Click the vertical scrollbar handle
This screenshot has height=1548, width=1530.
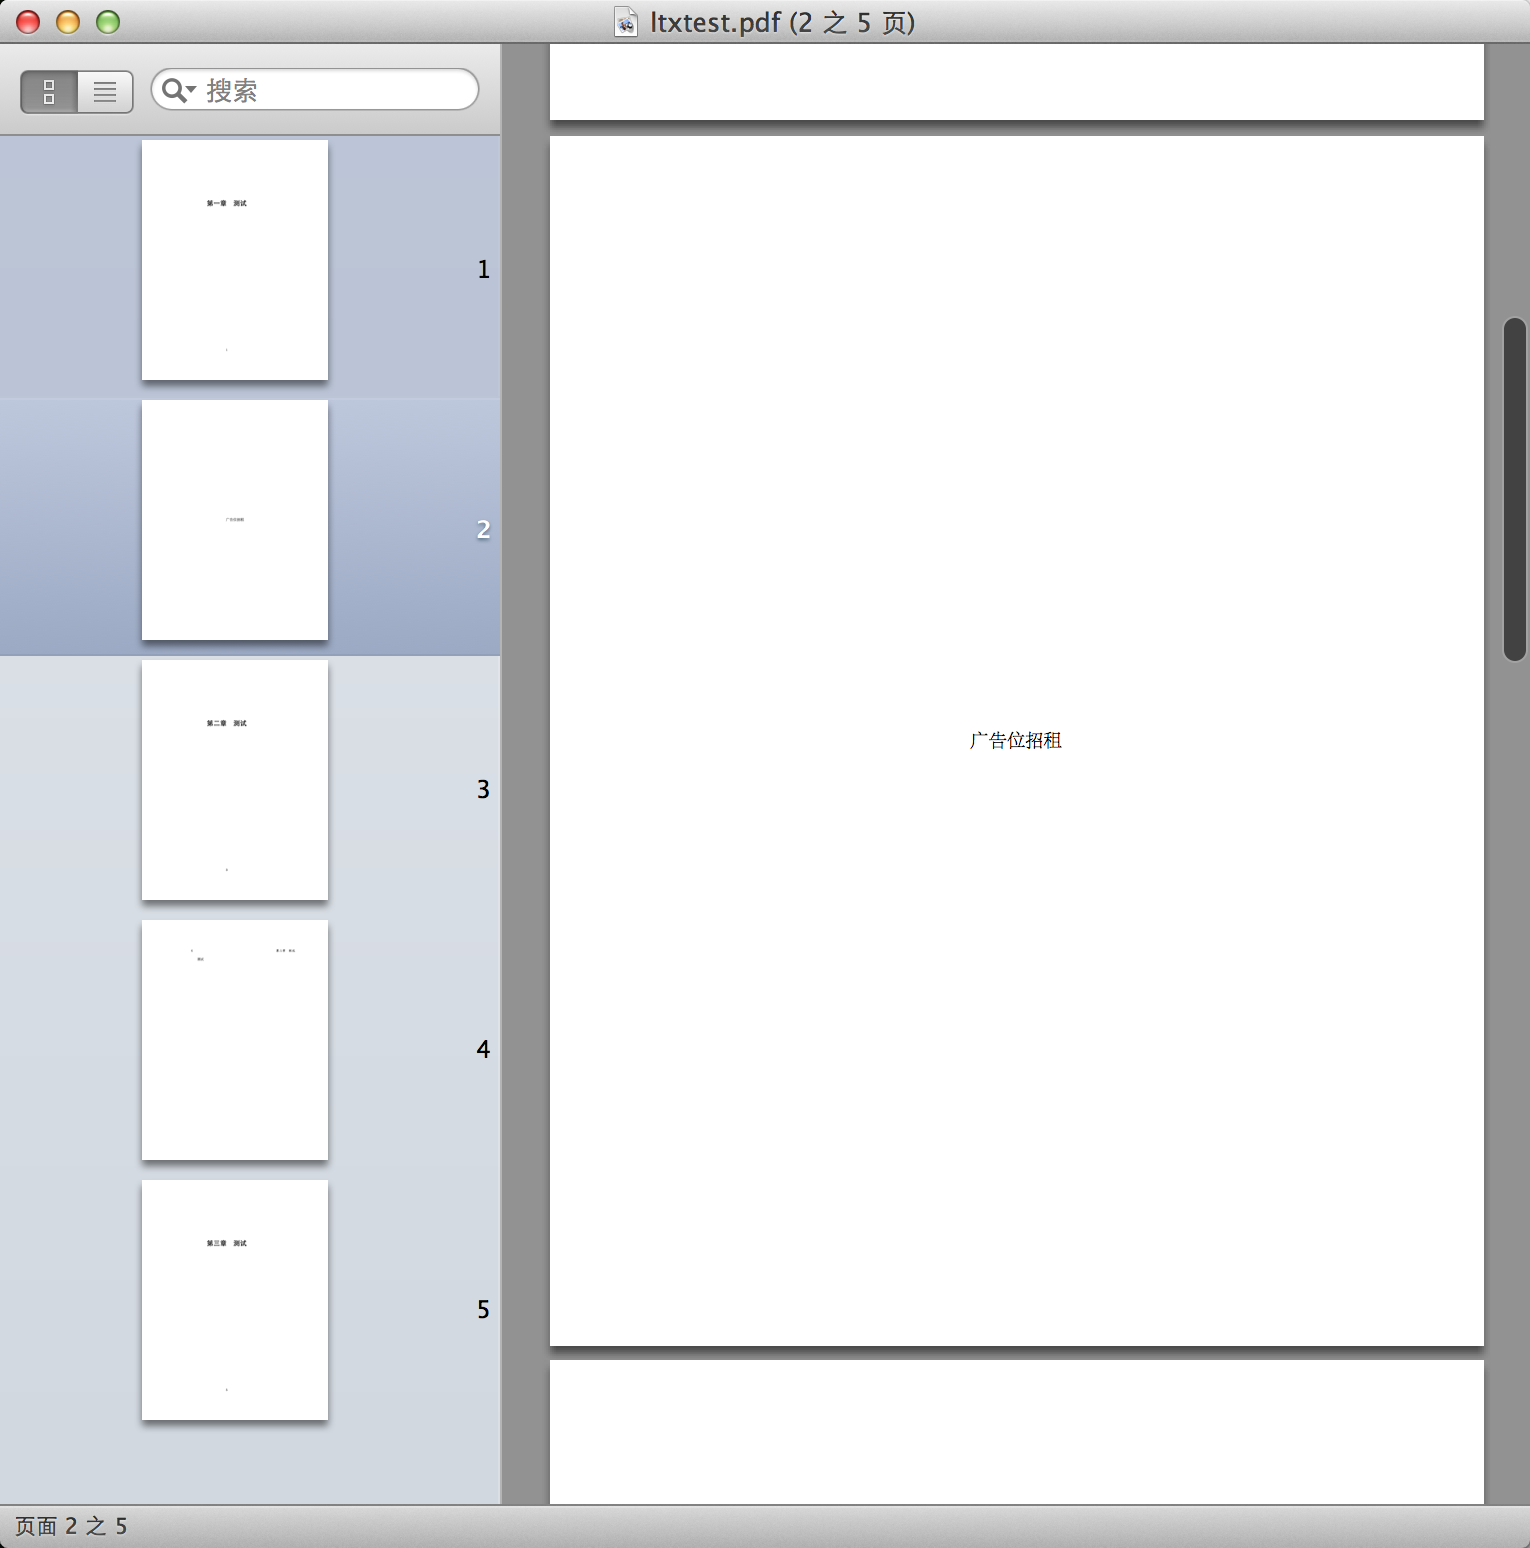1515,489
